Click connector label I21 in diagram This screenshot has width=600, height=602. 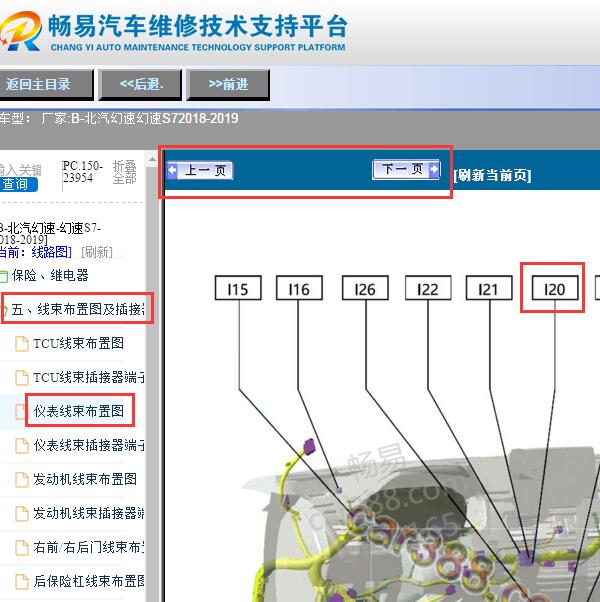coord(489,288)
